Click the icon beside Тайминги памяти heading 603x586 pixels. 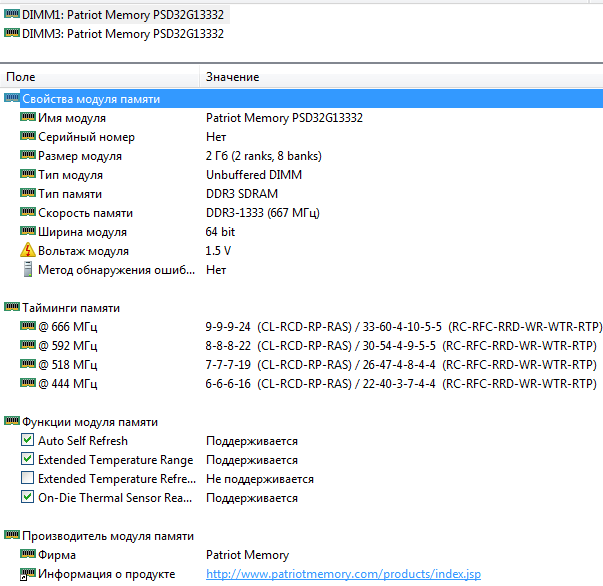(12, 307)
